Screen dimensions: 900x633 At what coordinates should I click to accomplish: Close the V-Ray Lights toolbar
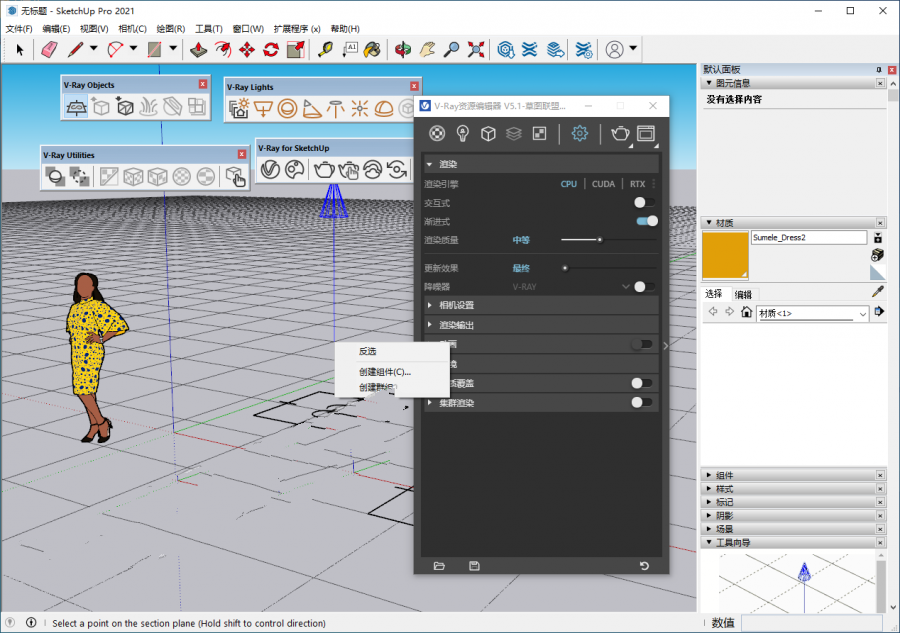[x=414, y=86]
